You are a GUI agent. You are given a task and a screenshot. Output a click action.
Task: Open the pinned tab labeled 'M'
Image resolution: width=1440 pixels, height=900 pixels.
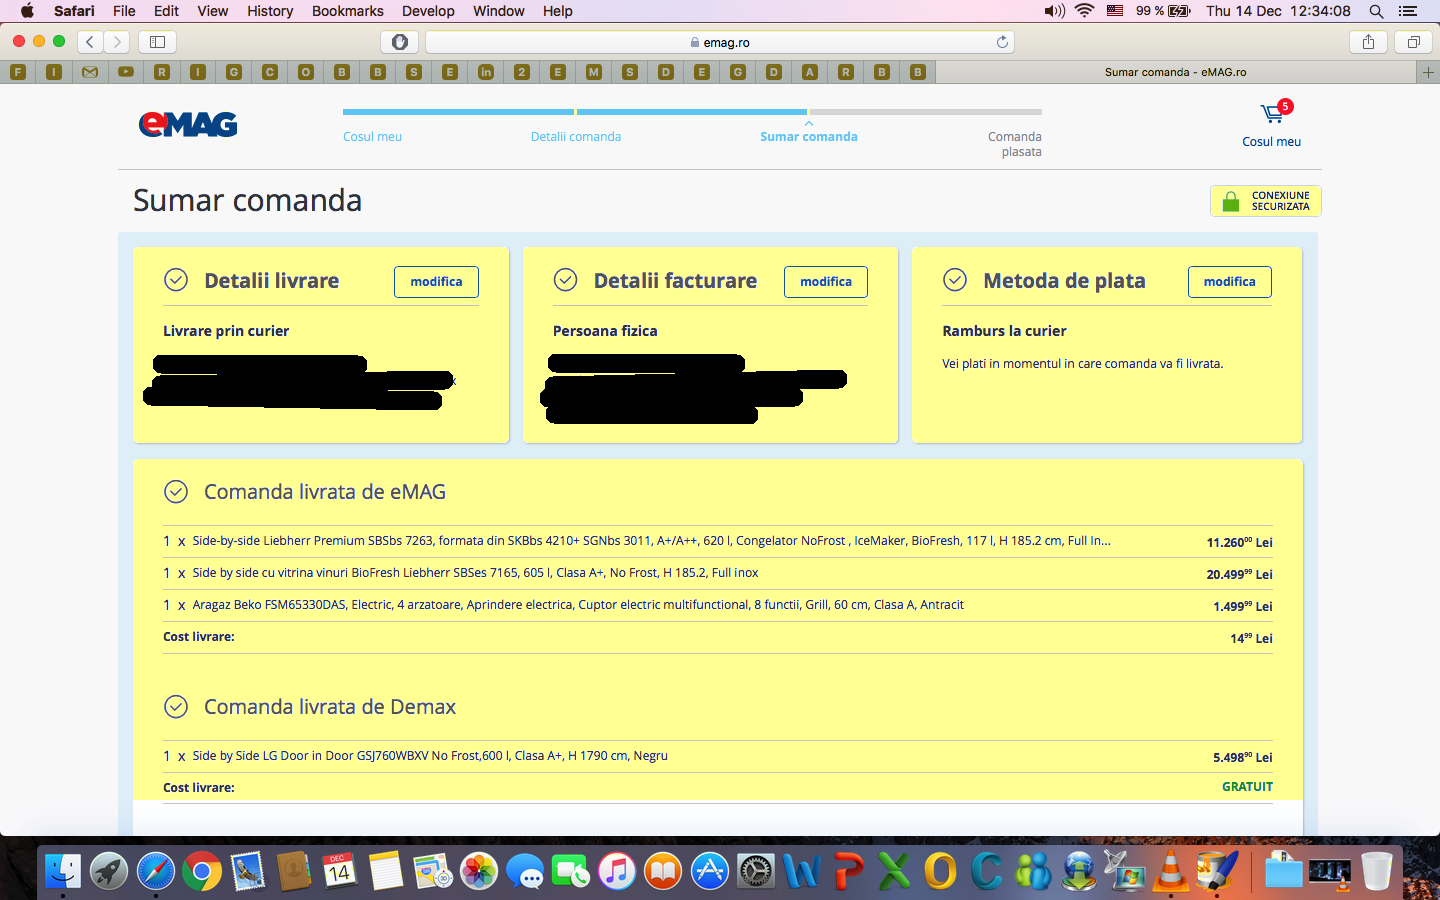(x=594, y=72)
